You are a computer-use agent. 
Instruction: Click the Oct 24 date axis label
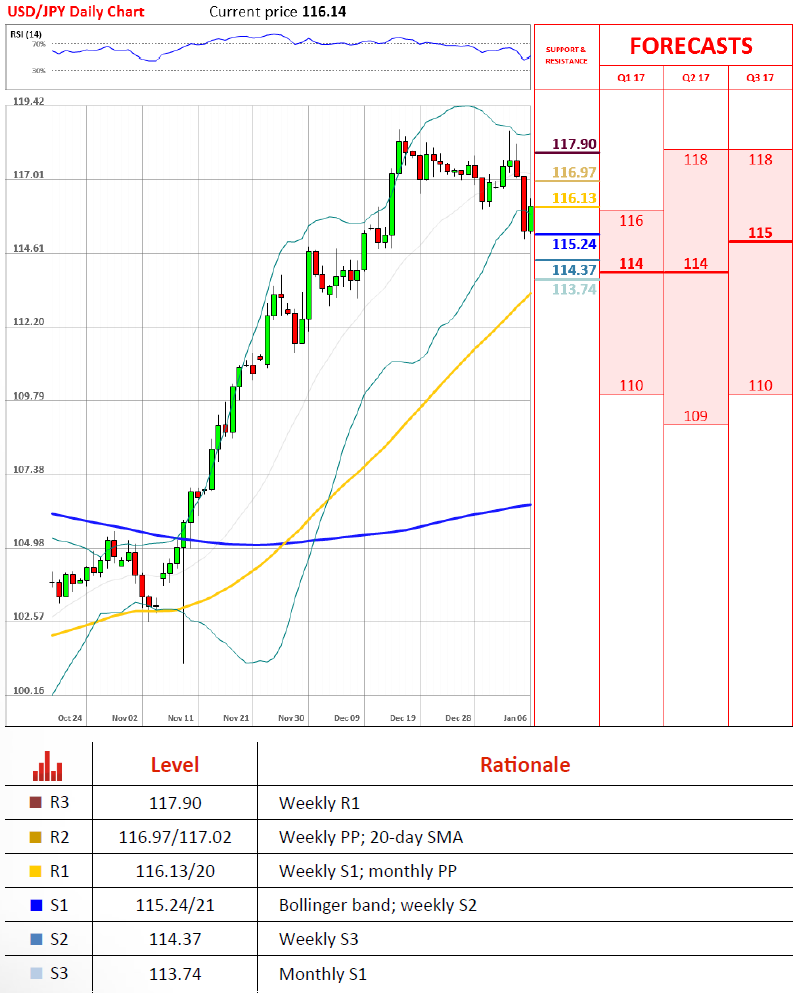70,718
